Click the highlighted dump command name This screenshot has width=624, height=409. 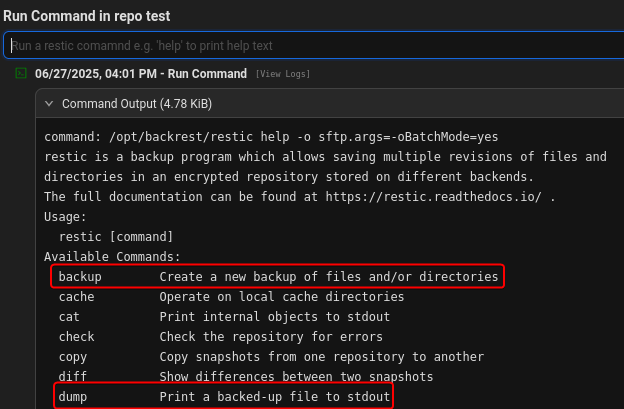73,397
